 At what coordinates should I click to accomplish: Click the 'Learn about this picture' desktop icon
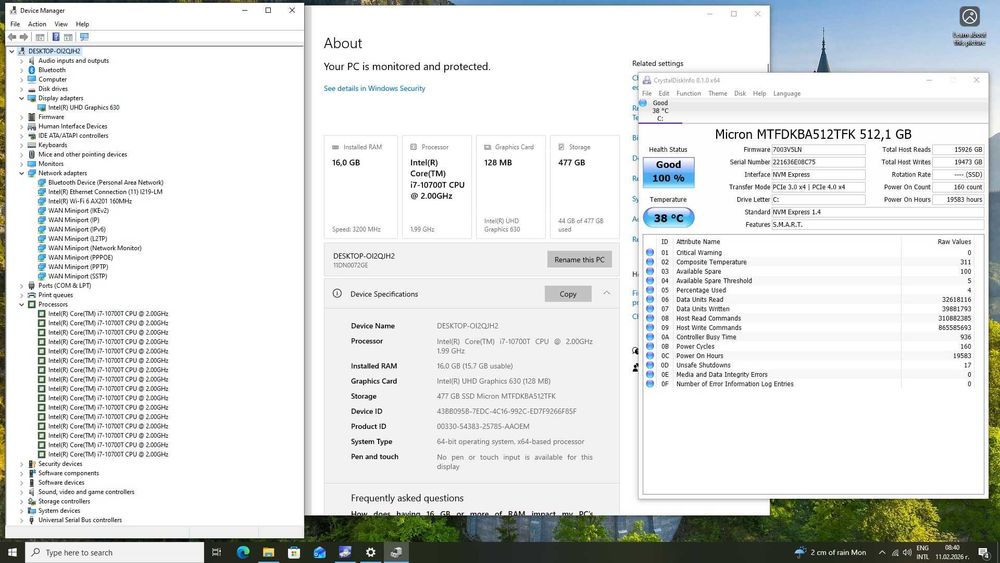pos(969,27)
